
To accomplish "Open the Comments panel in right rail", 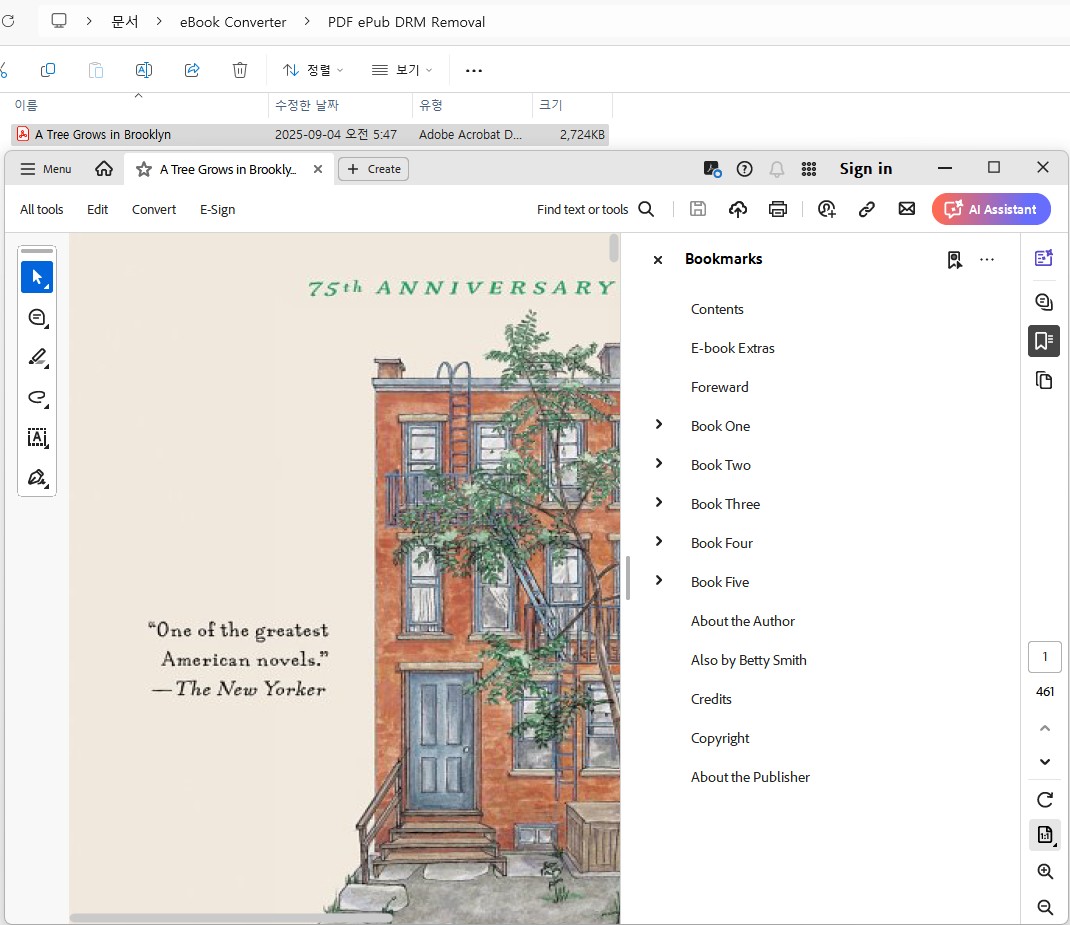I will (1044, 301).
